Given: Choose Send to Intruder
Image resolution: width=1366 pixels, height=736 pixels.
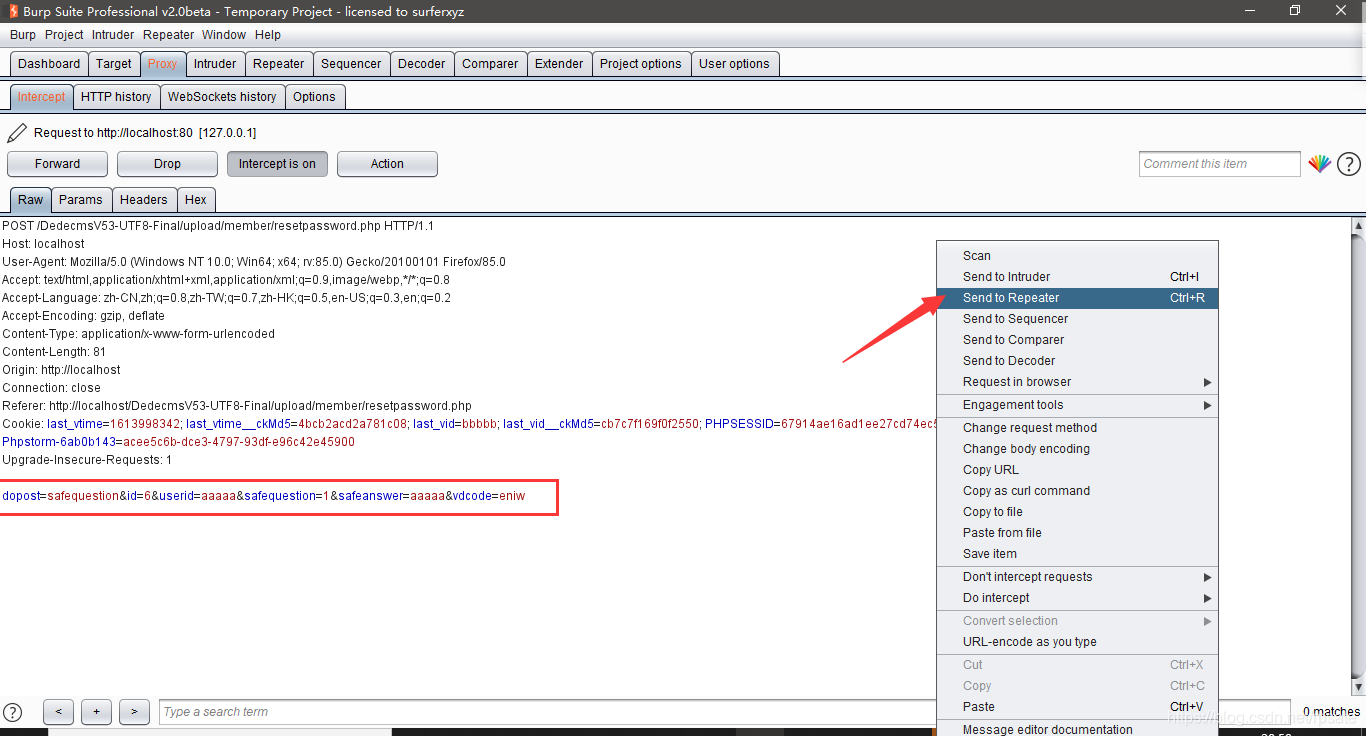Looking at the screenshot, I should (1077, 277).
